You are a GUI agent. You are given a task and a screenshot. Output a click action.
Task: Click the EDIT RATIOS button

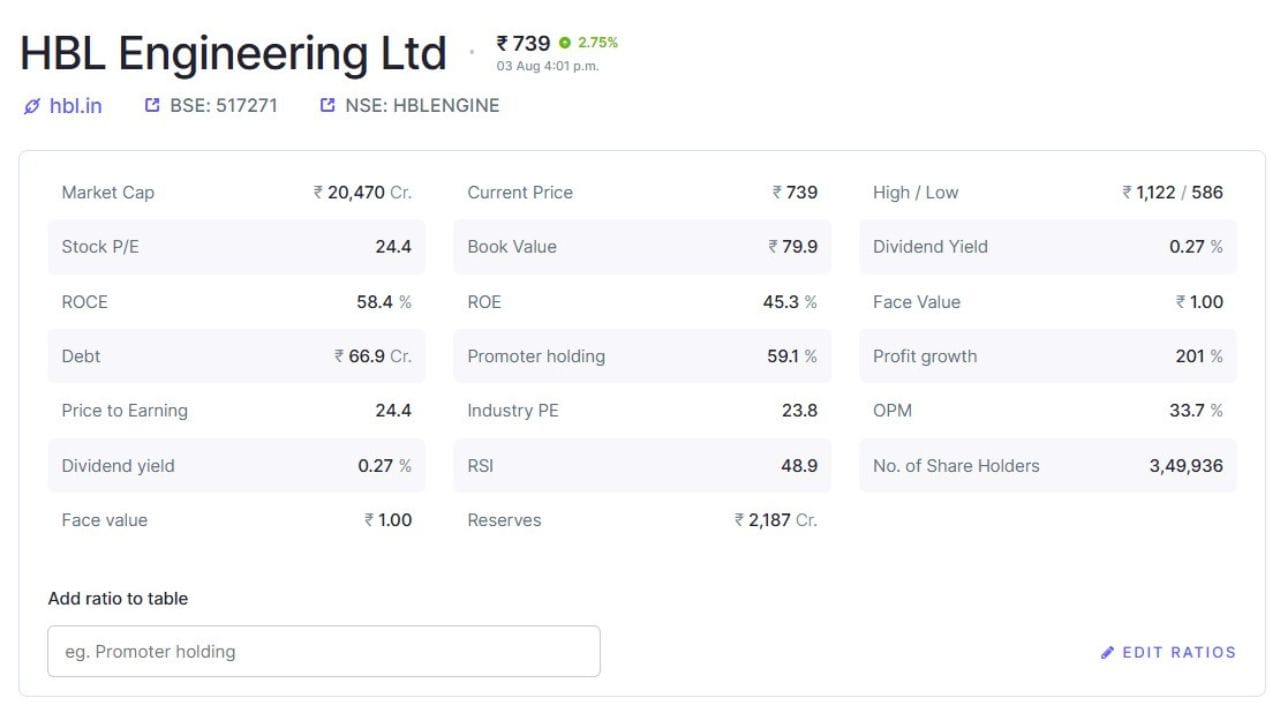1168,652
